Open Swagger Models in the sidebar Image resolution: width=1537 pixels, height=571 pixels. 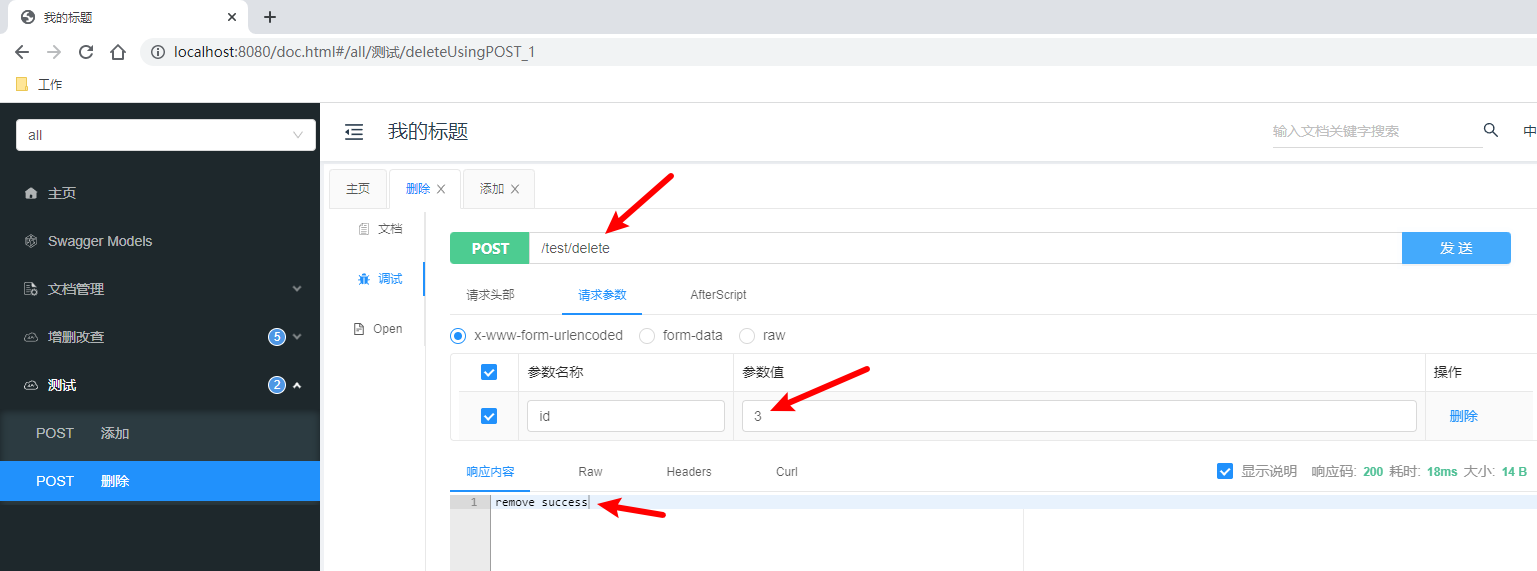point(160,241)
